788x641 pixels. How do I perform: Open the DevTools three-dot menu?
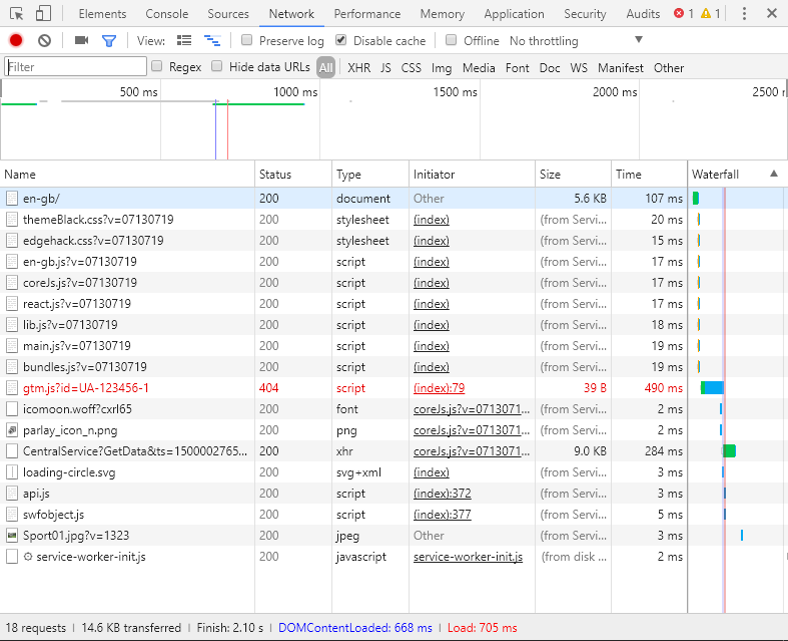click(745, 14)
